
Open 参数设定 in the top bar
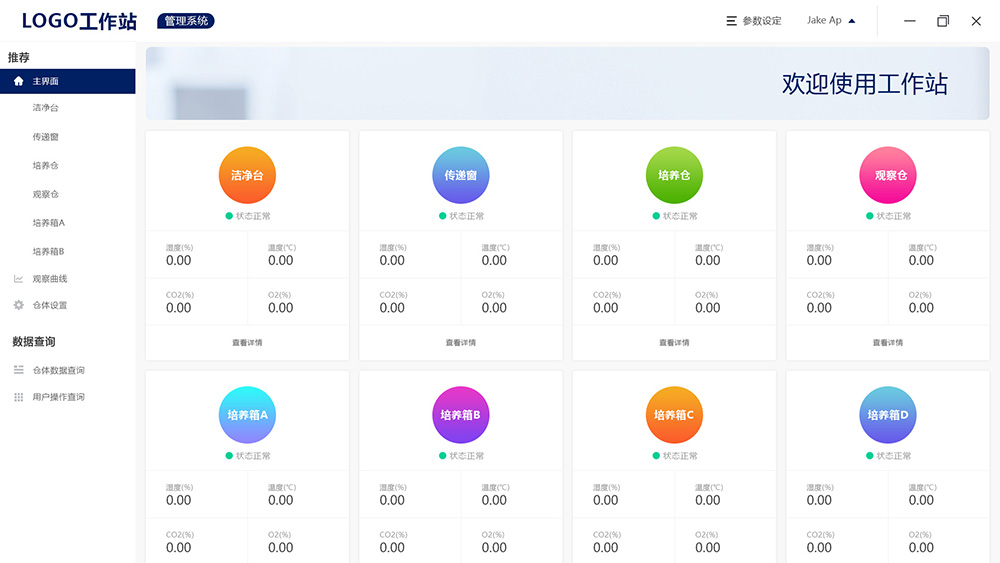point(761,21)
